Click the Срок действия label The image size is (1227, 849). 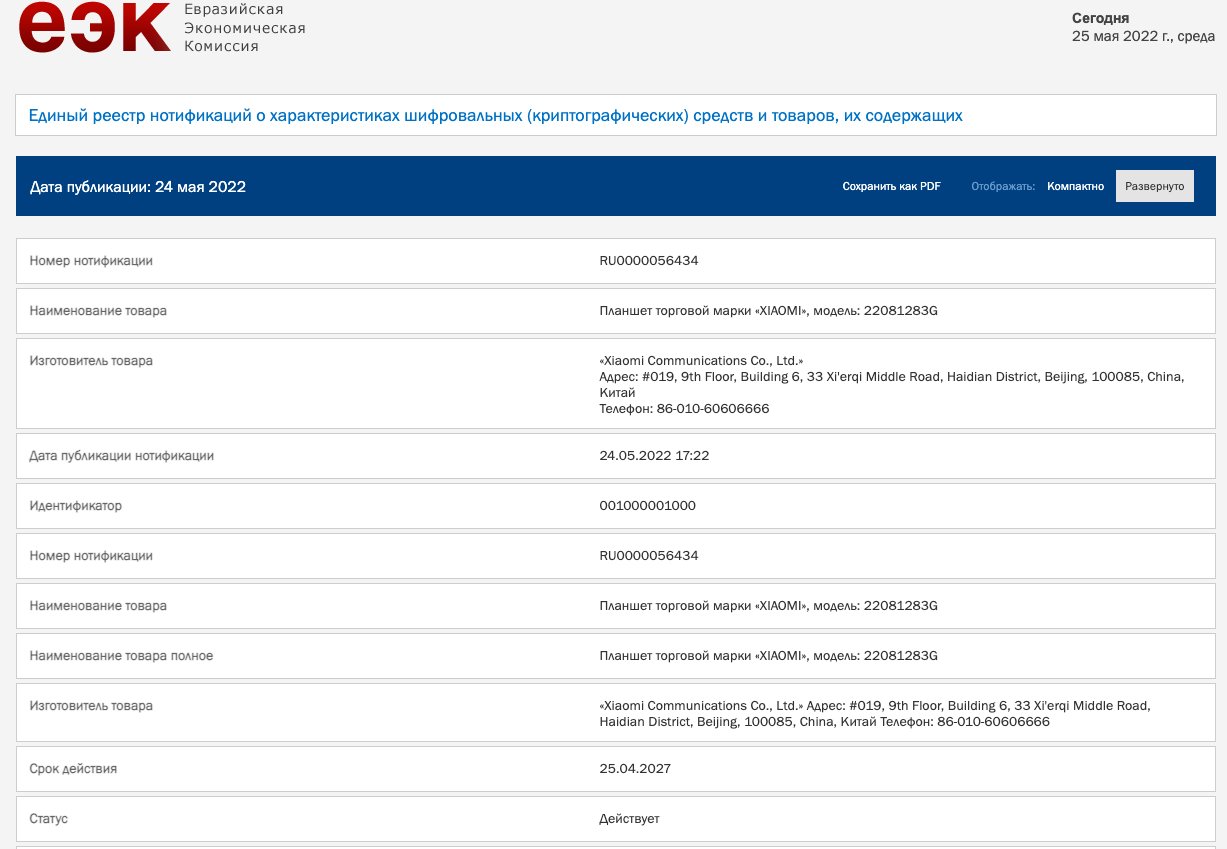point(73,769)
